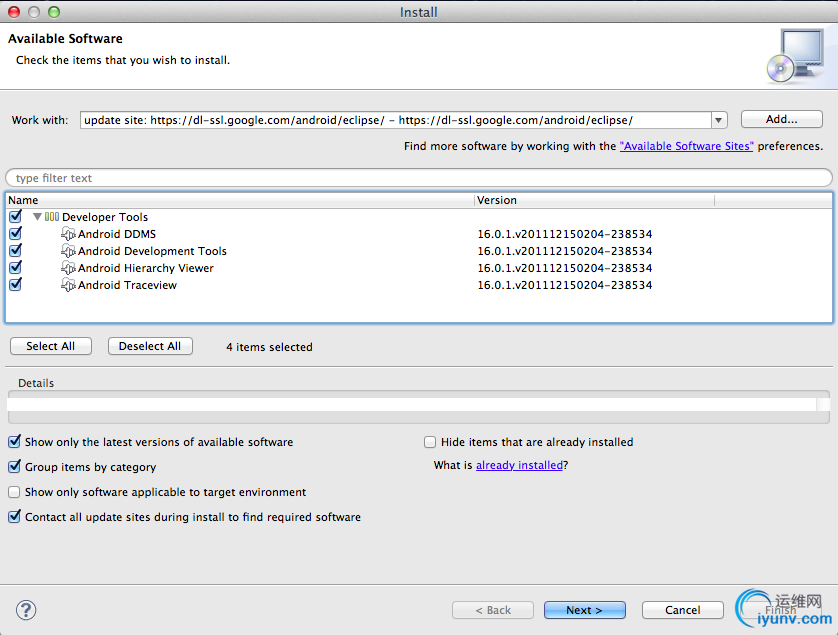The width and height of the screenshot is (838, 635).
Task: Open the Available Software Sites link
Action: click(x=686, y=146)
